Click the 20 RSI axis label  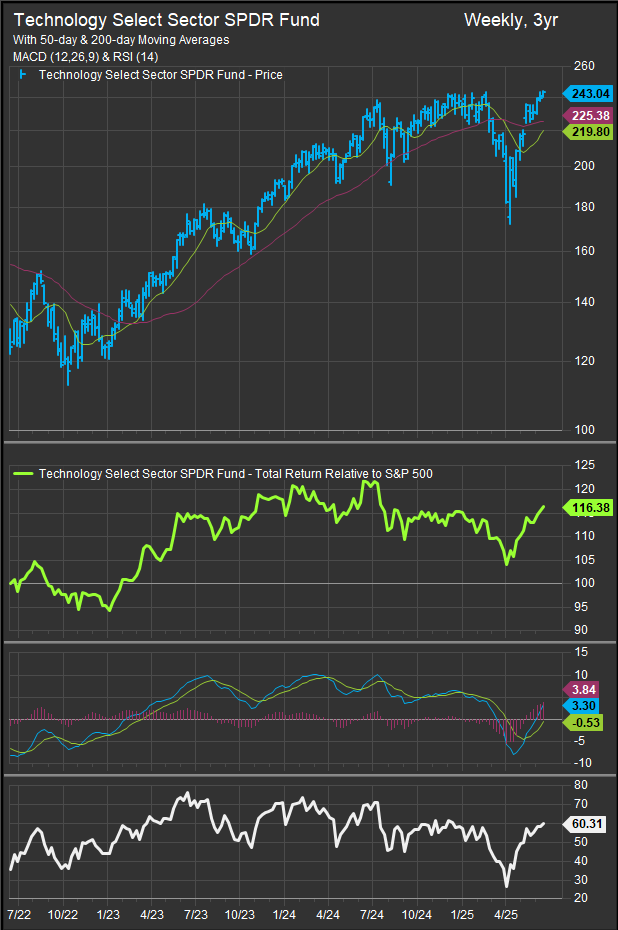click(x=581, y=898)
